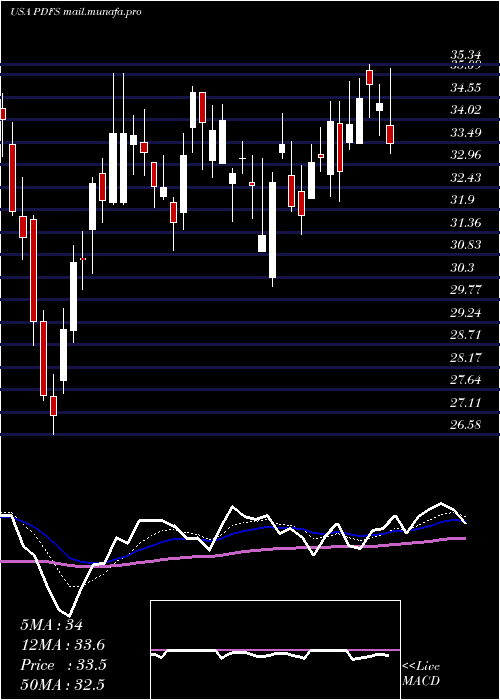Select the 31.9 price axis label

point(462,200)
